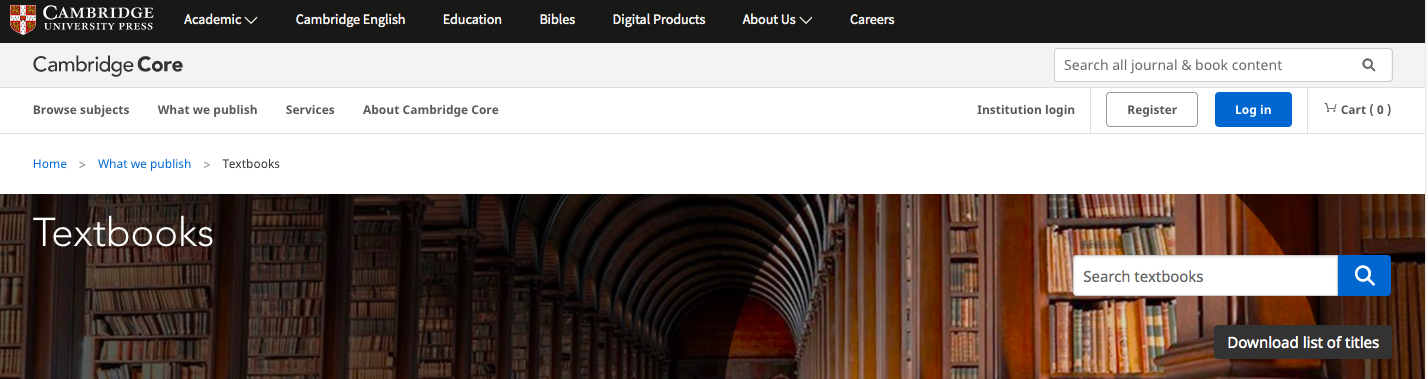This screenshot has height=379, width=1428.
Task: Select Education in the top bar
Action: (472, 19)
